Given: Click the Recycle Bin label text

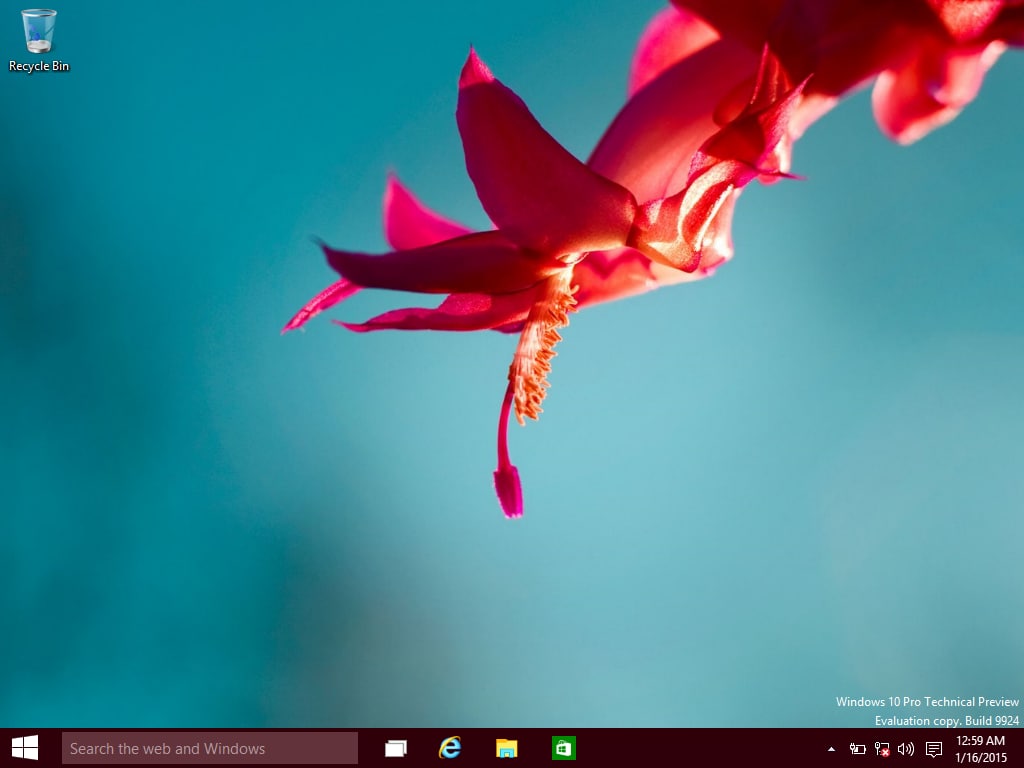Looking at the screenshot, I should (39, 66).
